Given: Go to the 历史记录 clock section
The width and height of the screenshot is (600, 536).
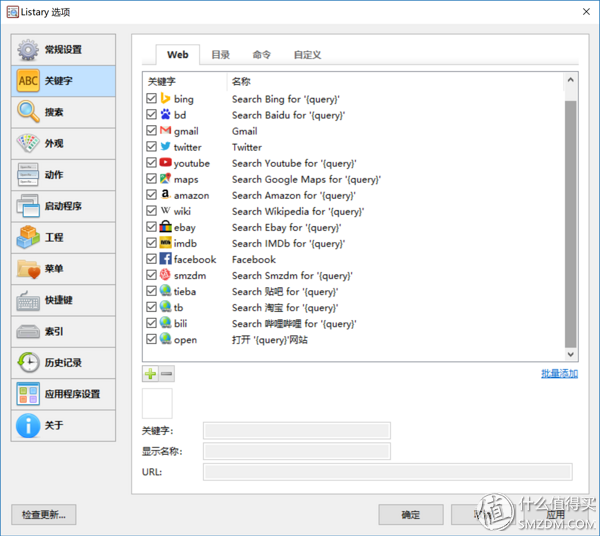Looking at the screenshot, I should tap(63, 363).
